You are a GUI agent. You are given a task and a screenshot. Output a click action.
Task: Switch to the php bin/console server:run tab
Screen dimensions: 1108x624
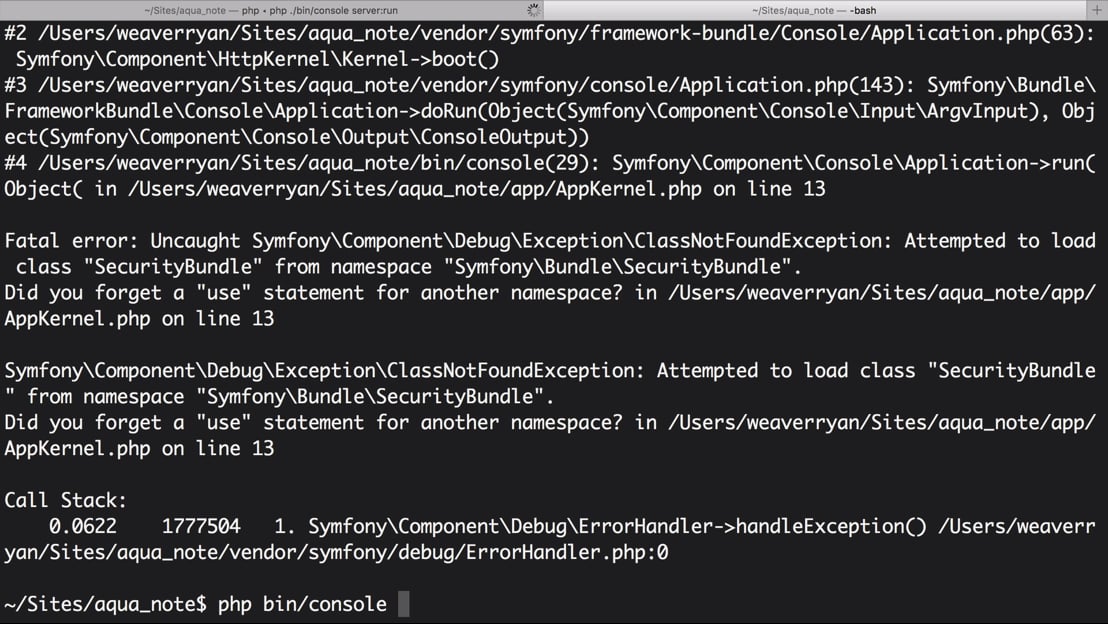[271, 10]
